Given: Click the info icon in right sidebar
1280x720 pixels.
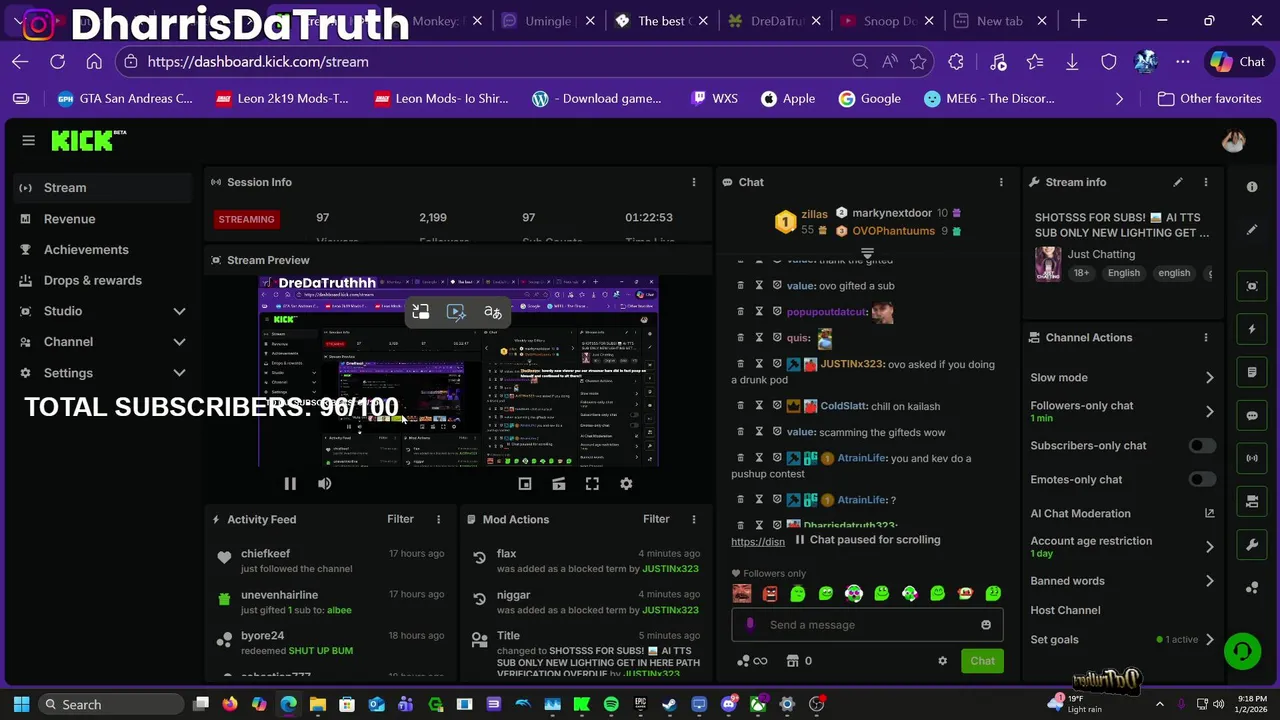Looking at the screenshot, I should click(x=1252, y=187).
